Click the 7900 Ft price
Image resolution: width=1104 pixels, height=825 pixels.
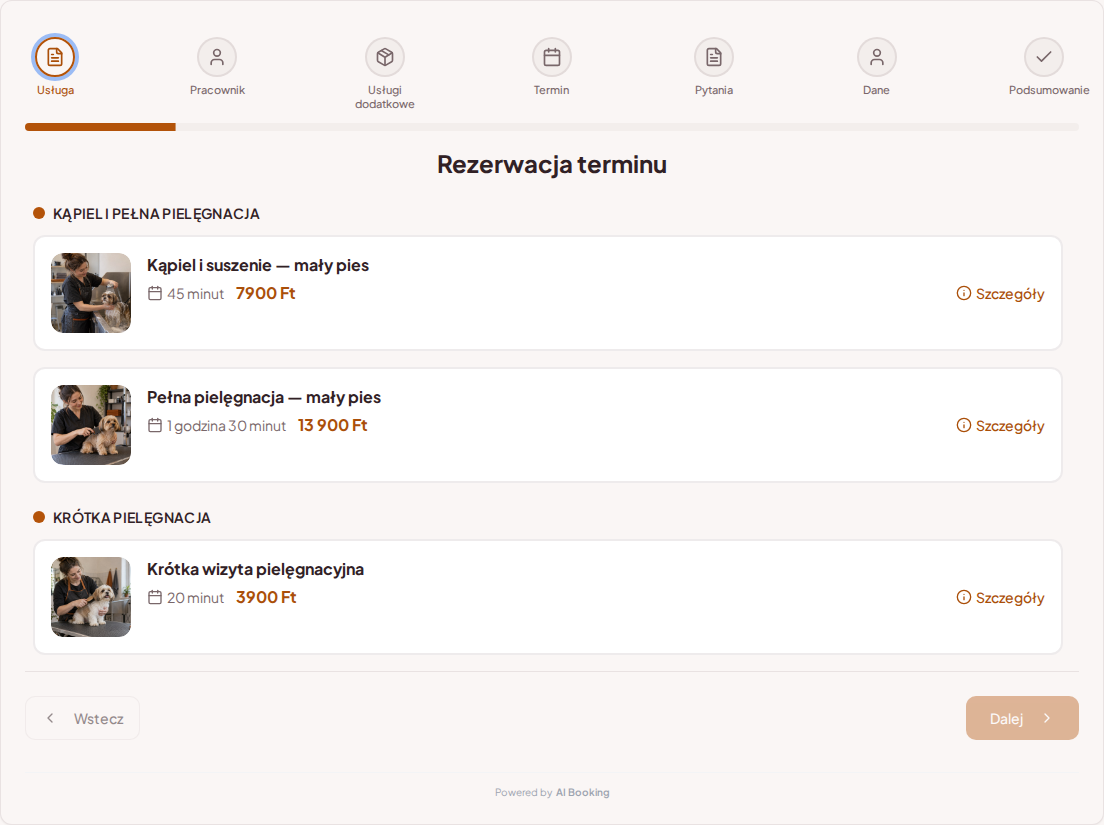(x=265, y=294)
